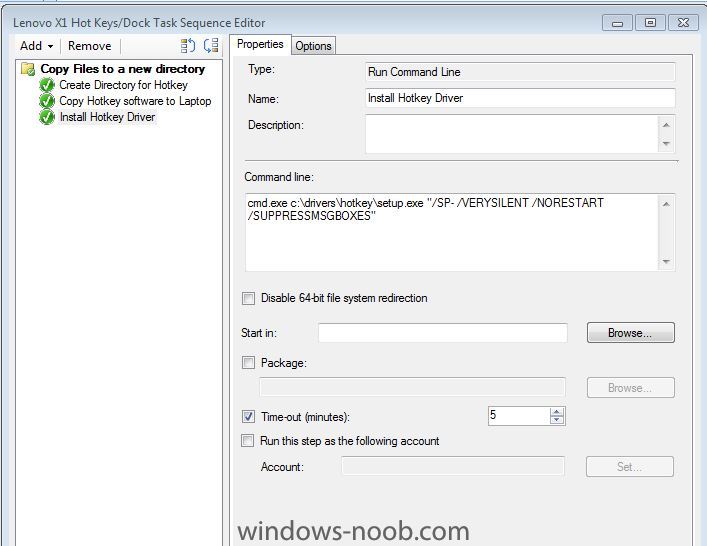Check the Package checkbox

tap(248, 363)
